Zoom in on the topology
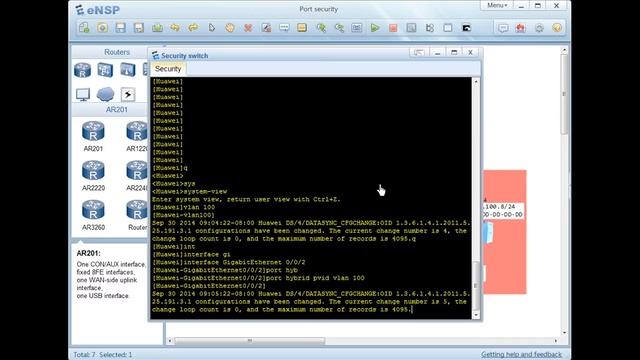This screenshot has width=640, height=360. tap(321, 28)
